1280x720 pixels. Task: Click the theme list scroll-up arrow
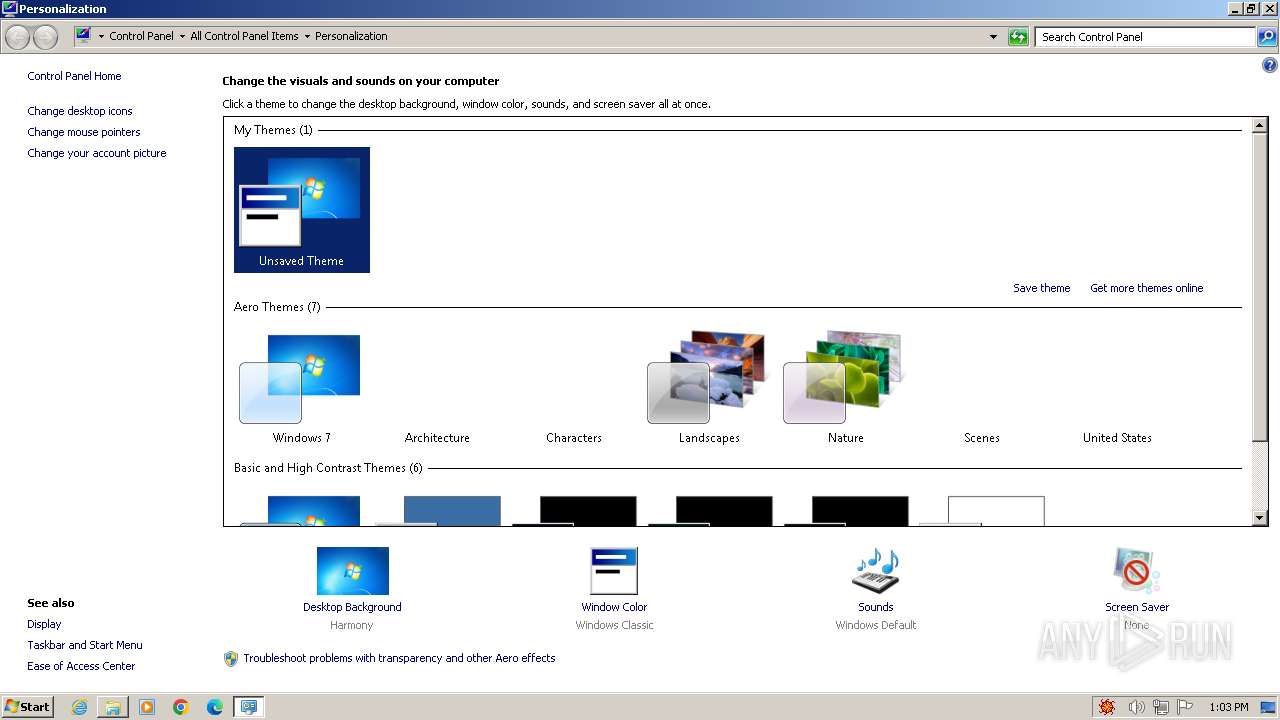pyautogui.click(x=1260, y=125)
